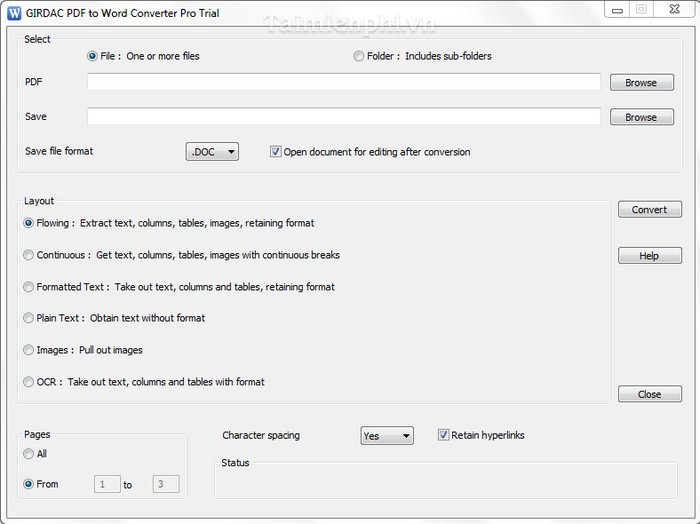This screenshot has height=524, width=700.
Task: Choose the Continuous layout option
Action: pos(29,255)
